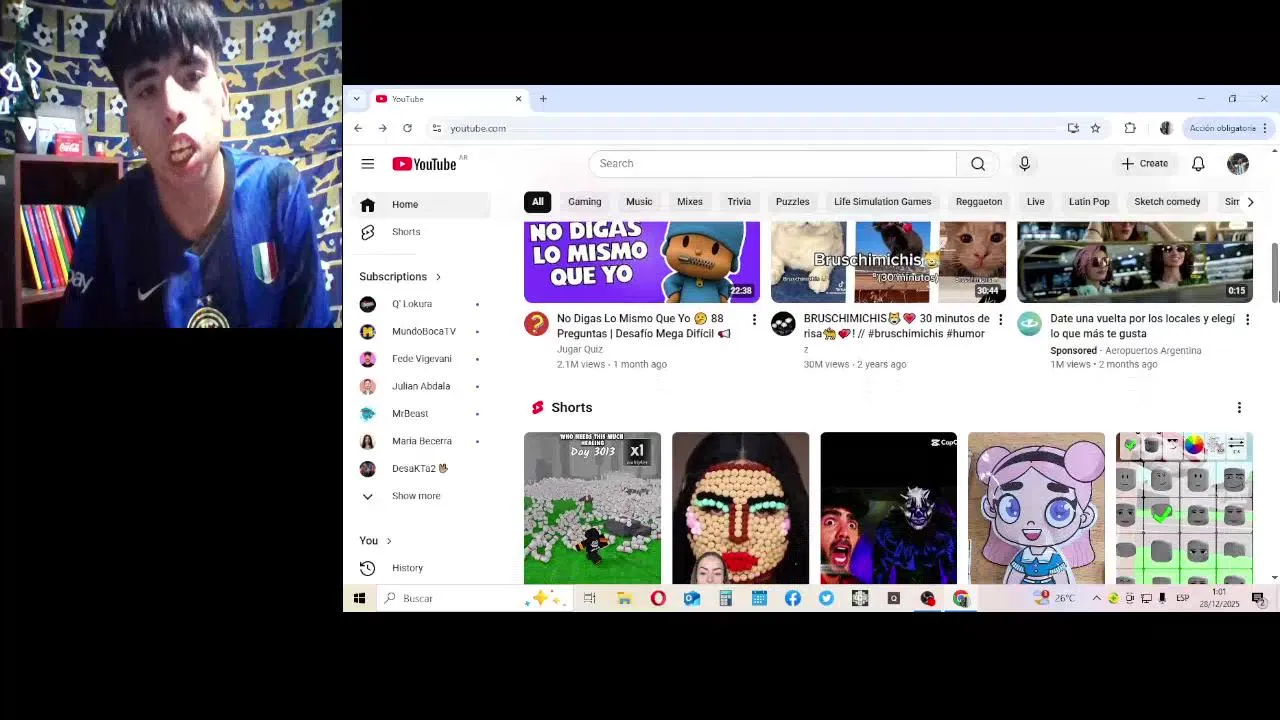Select the Mixes filter chip

pos(690,202)
